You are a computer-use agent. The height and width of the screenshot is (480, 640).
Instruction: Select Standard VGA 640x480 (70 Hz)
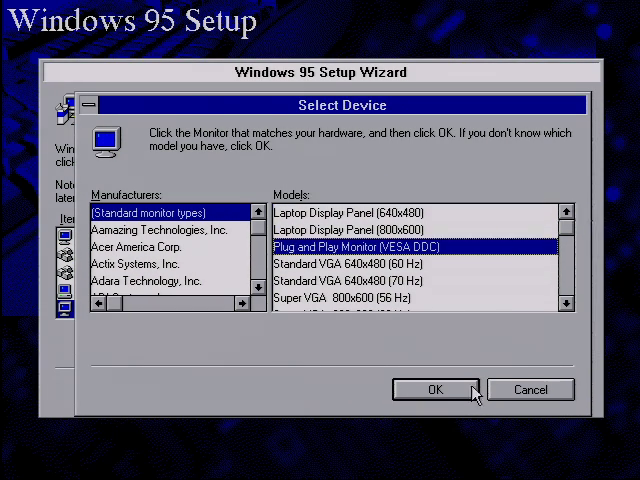pyautogui.click(x=415, y=281)
